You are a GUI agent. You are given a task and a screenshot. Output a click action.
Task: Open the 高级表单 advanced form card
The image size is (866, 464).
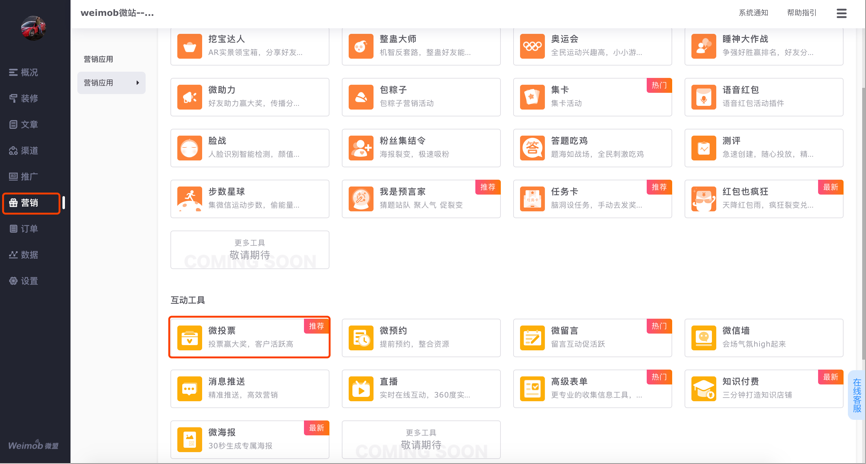point(592,389)
